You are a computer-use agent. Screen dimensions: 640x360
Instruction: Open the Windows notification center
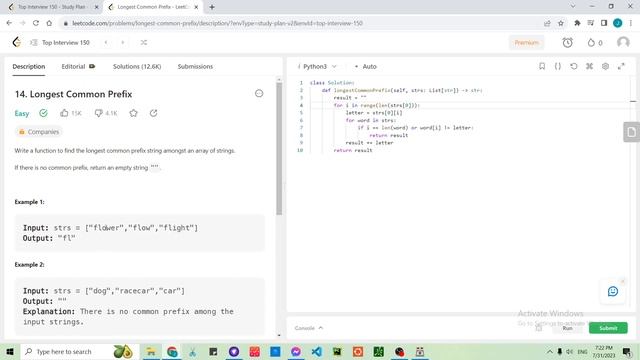(x=627, y=351)
